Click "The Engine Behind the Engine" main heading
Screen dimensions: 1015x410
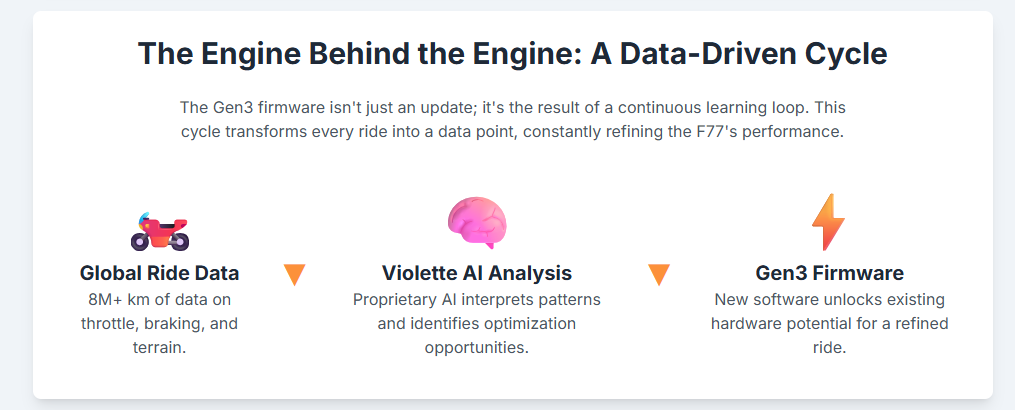tap(512, 54)
